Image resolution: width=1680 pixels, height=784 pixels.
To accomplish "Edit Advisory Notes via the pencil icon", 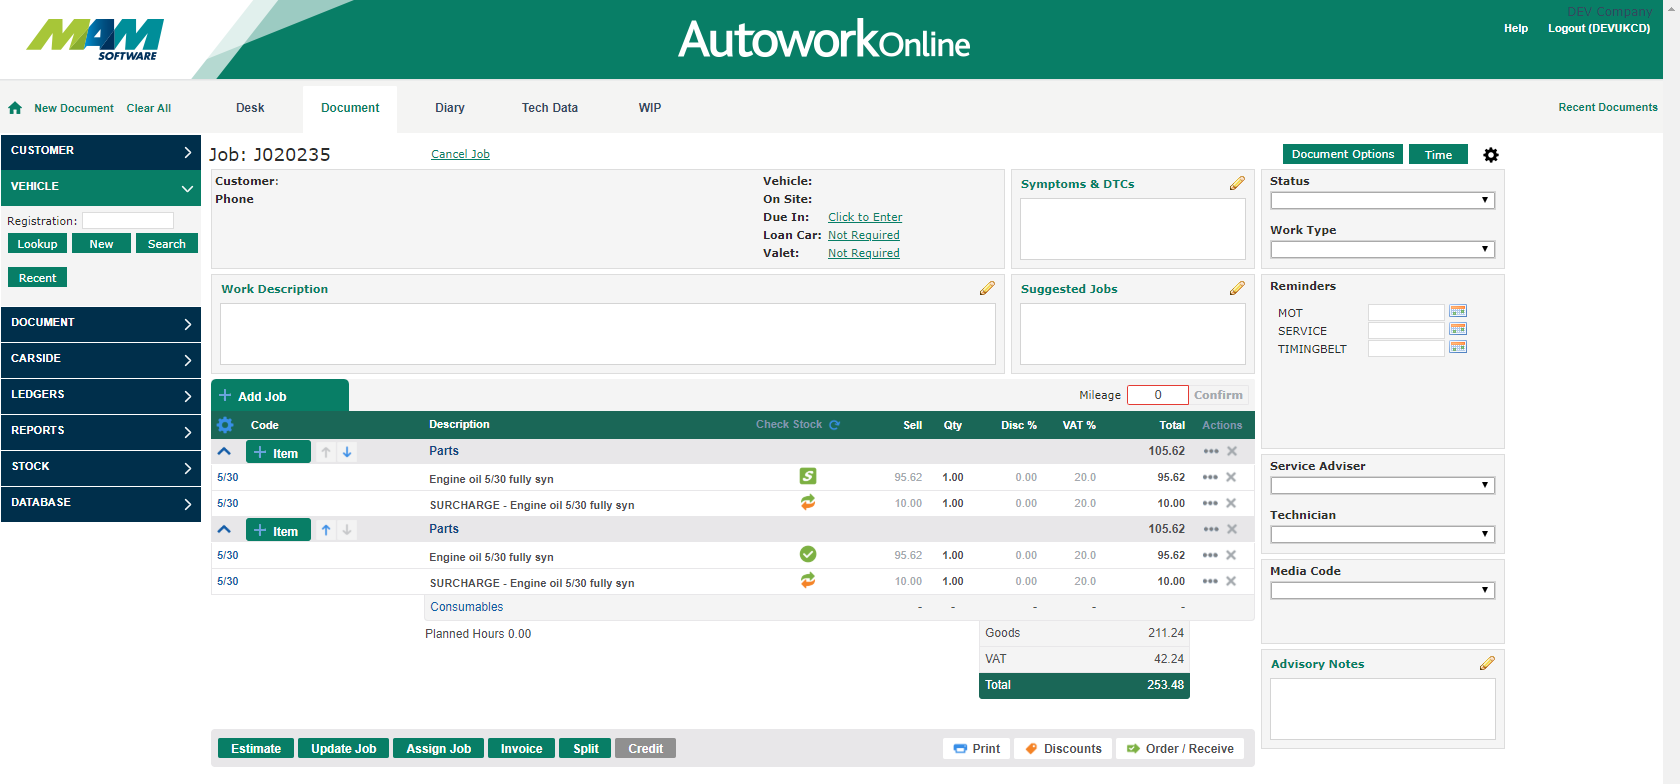I will (1486, 664).
